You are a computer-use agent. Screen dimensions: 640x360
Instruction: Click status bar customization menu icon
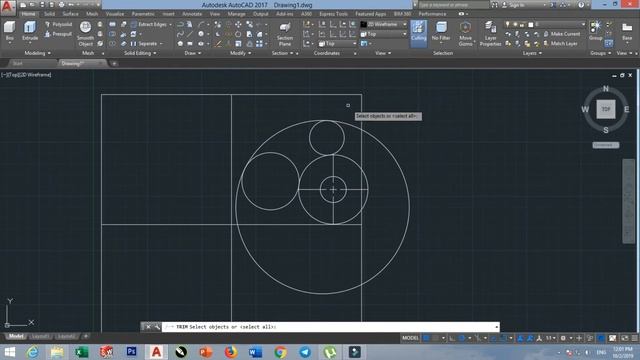[x=634, y=338]
